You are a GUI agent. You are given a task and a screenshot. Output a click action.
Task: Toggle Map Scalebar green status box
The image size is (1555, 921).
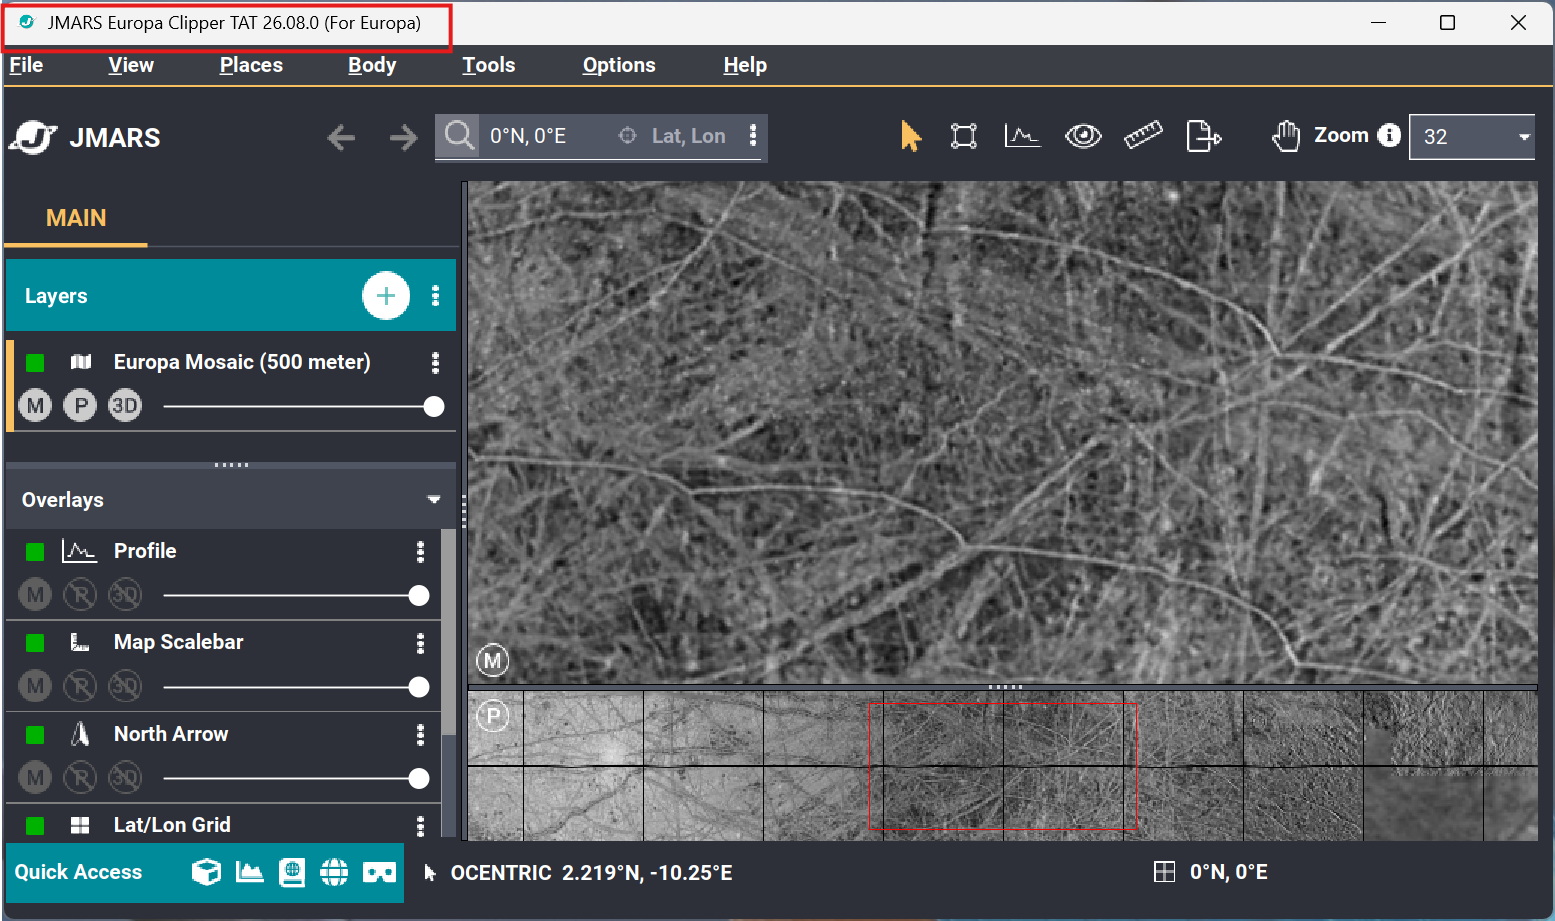tap(35, 642)
